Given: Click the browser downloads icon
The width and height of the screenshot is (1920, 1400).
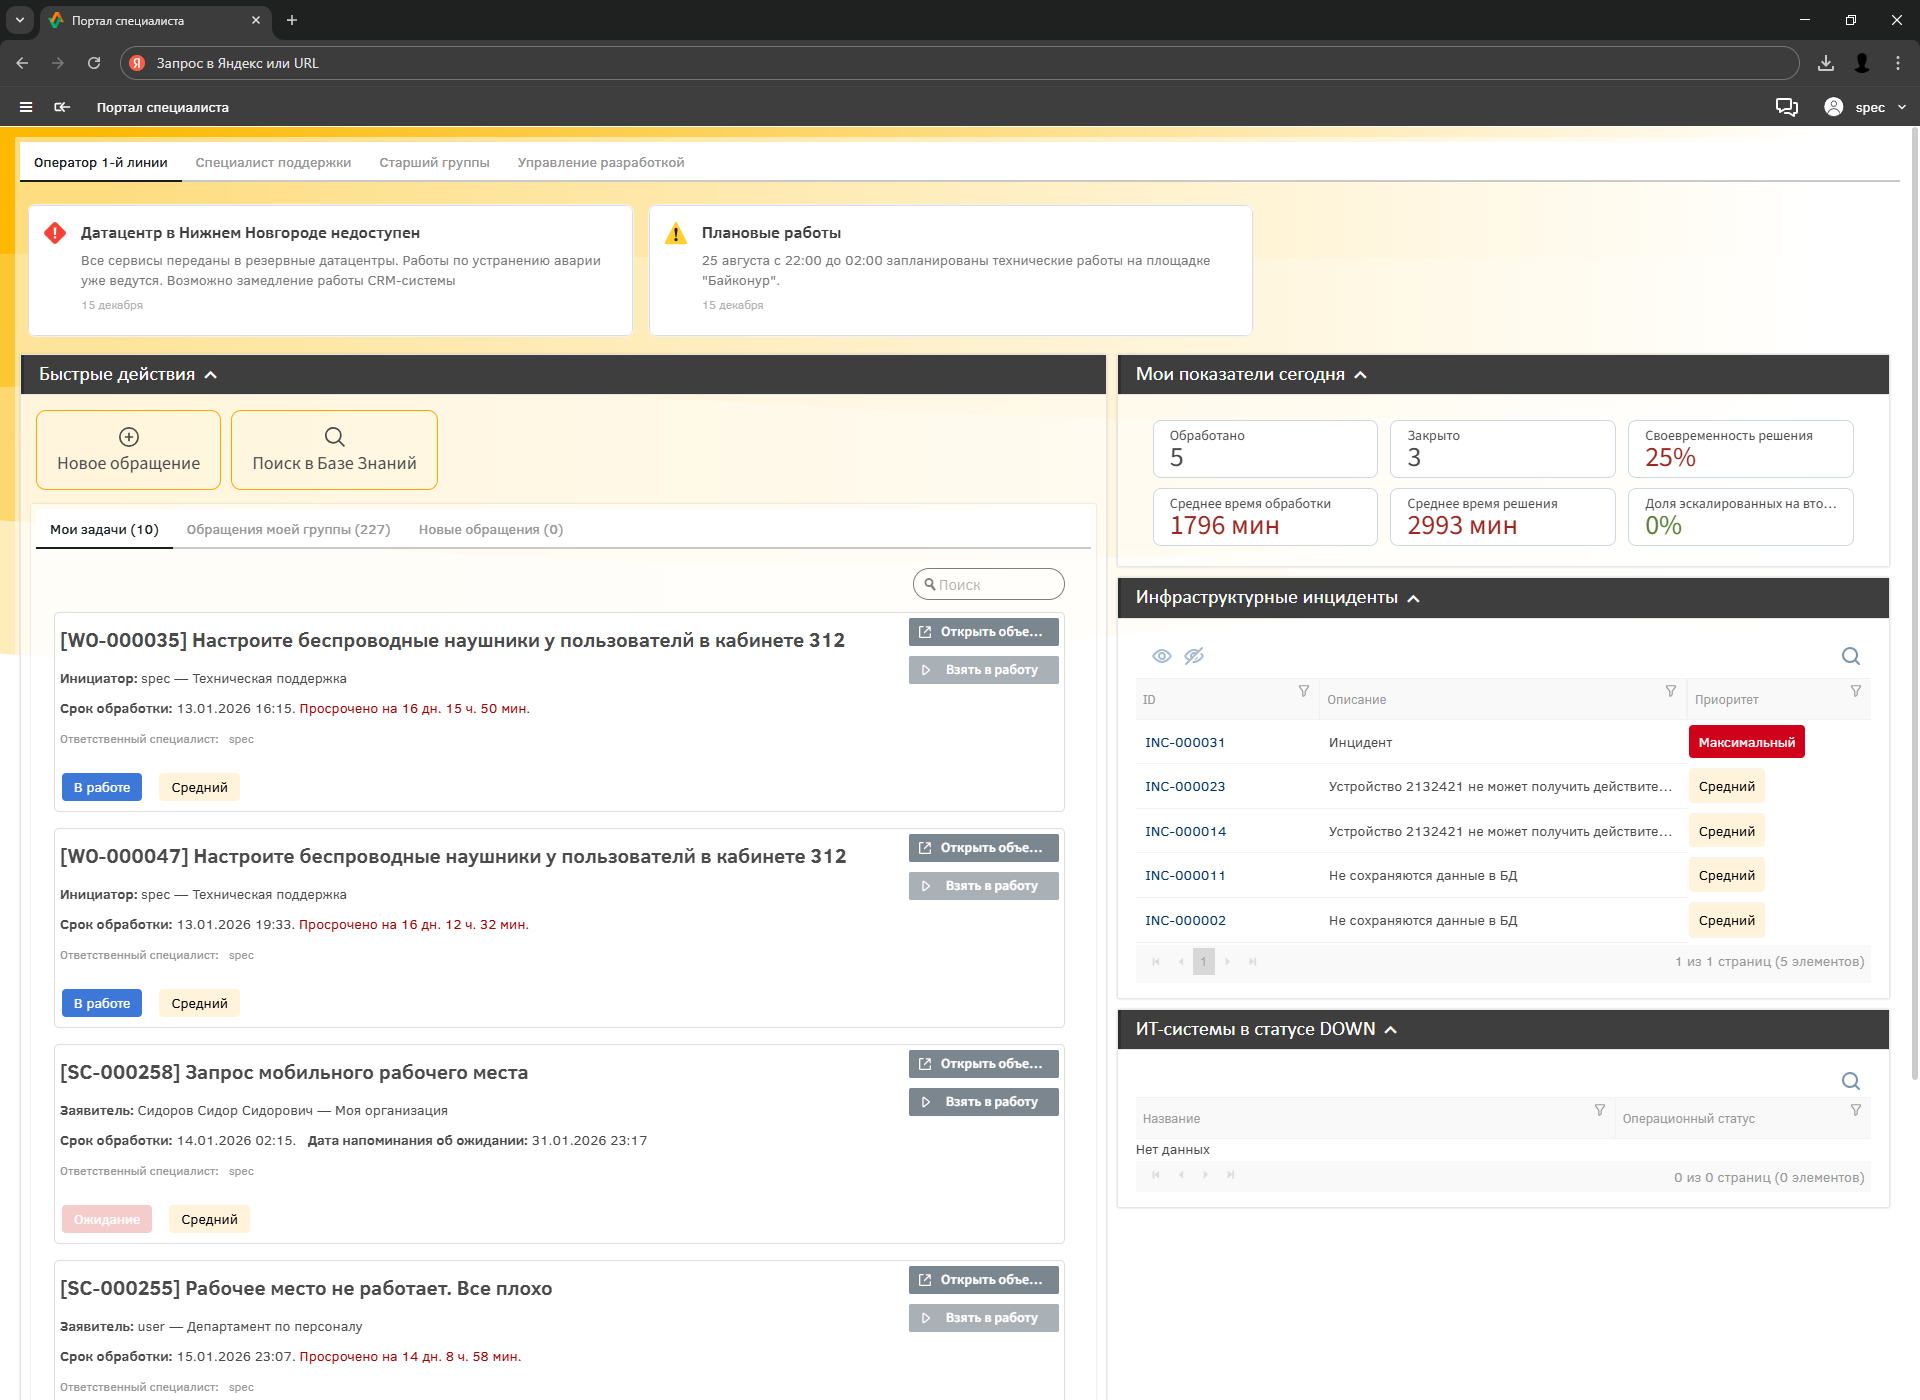Looking at the screenshot, I should coord(1825,63).
